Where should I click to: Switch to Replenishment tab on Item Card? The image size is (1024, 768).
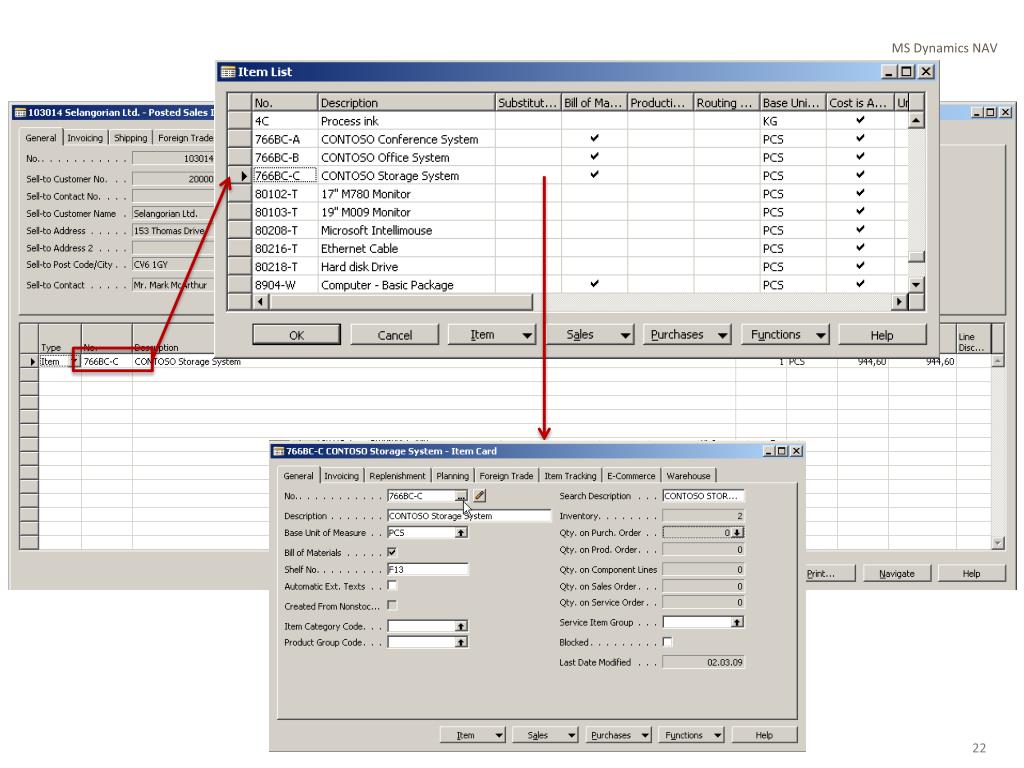(397, 476)
